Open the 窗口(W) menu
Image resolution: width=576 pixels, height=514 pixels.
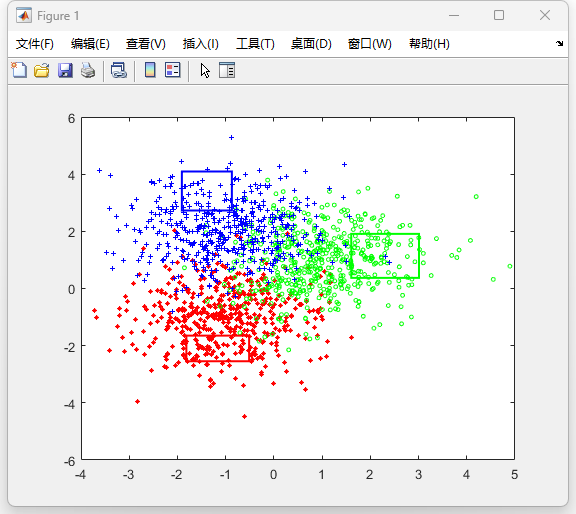[x=370, y=44]
